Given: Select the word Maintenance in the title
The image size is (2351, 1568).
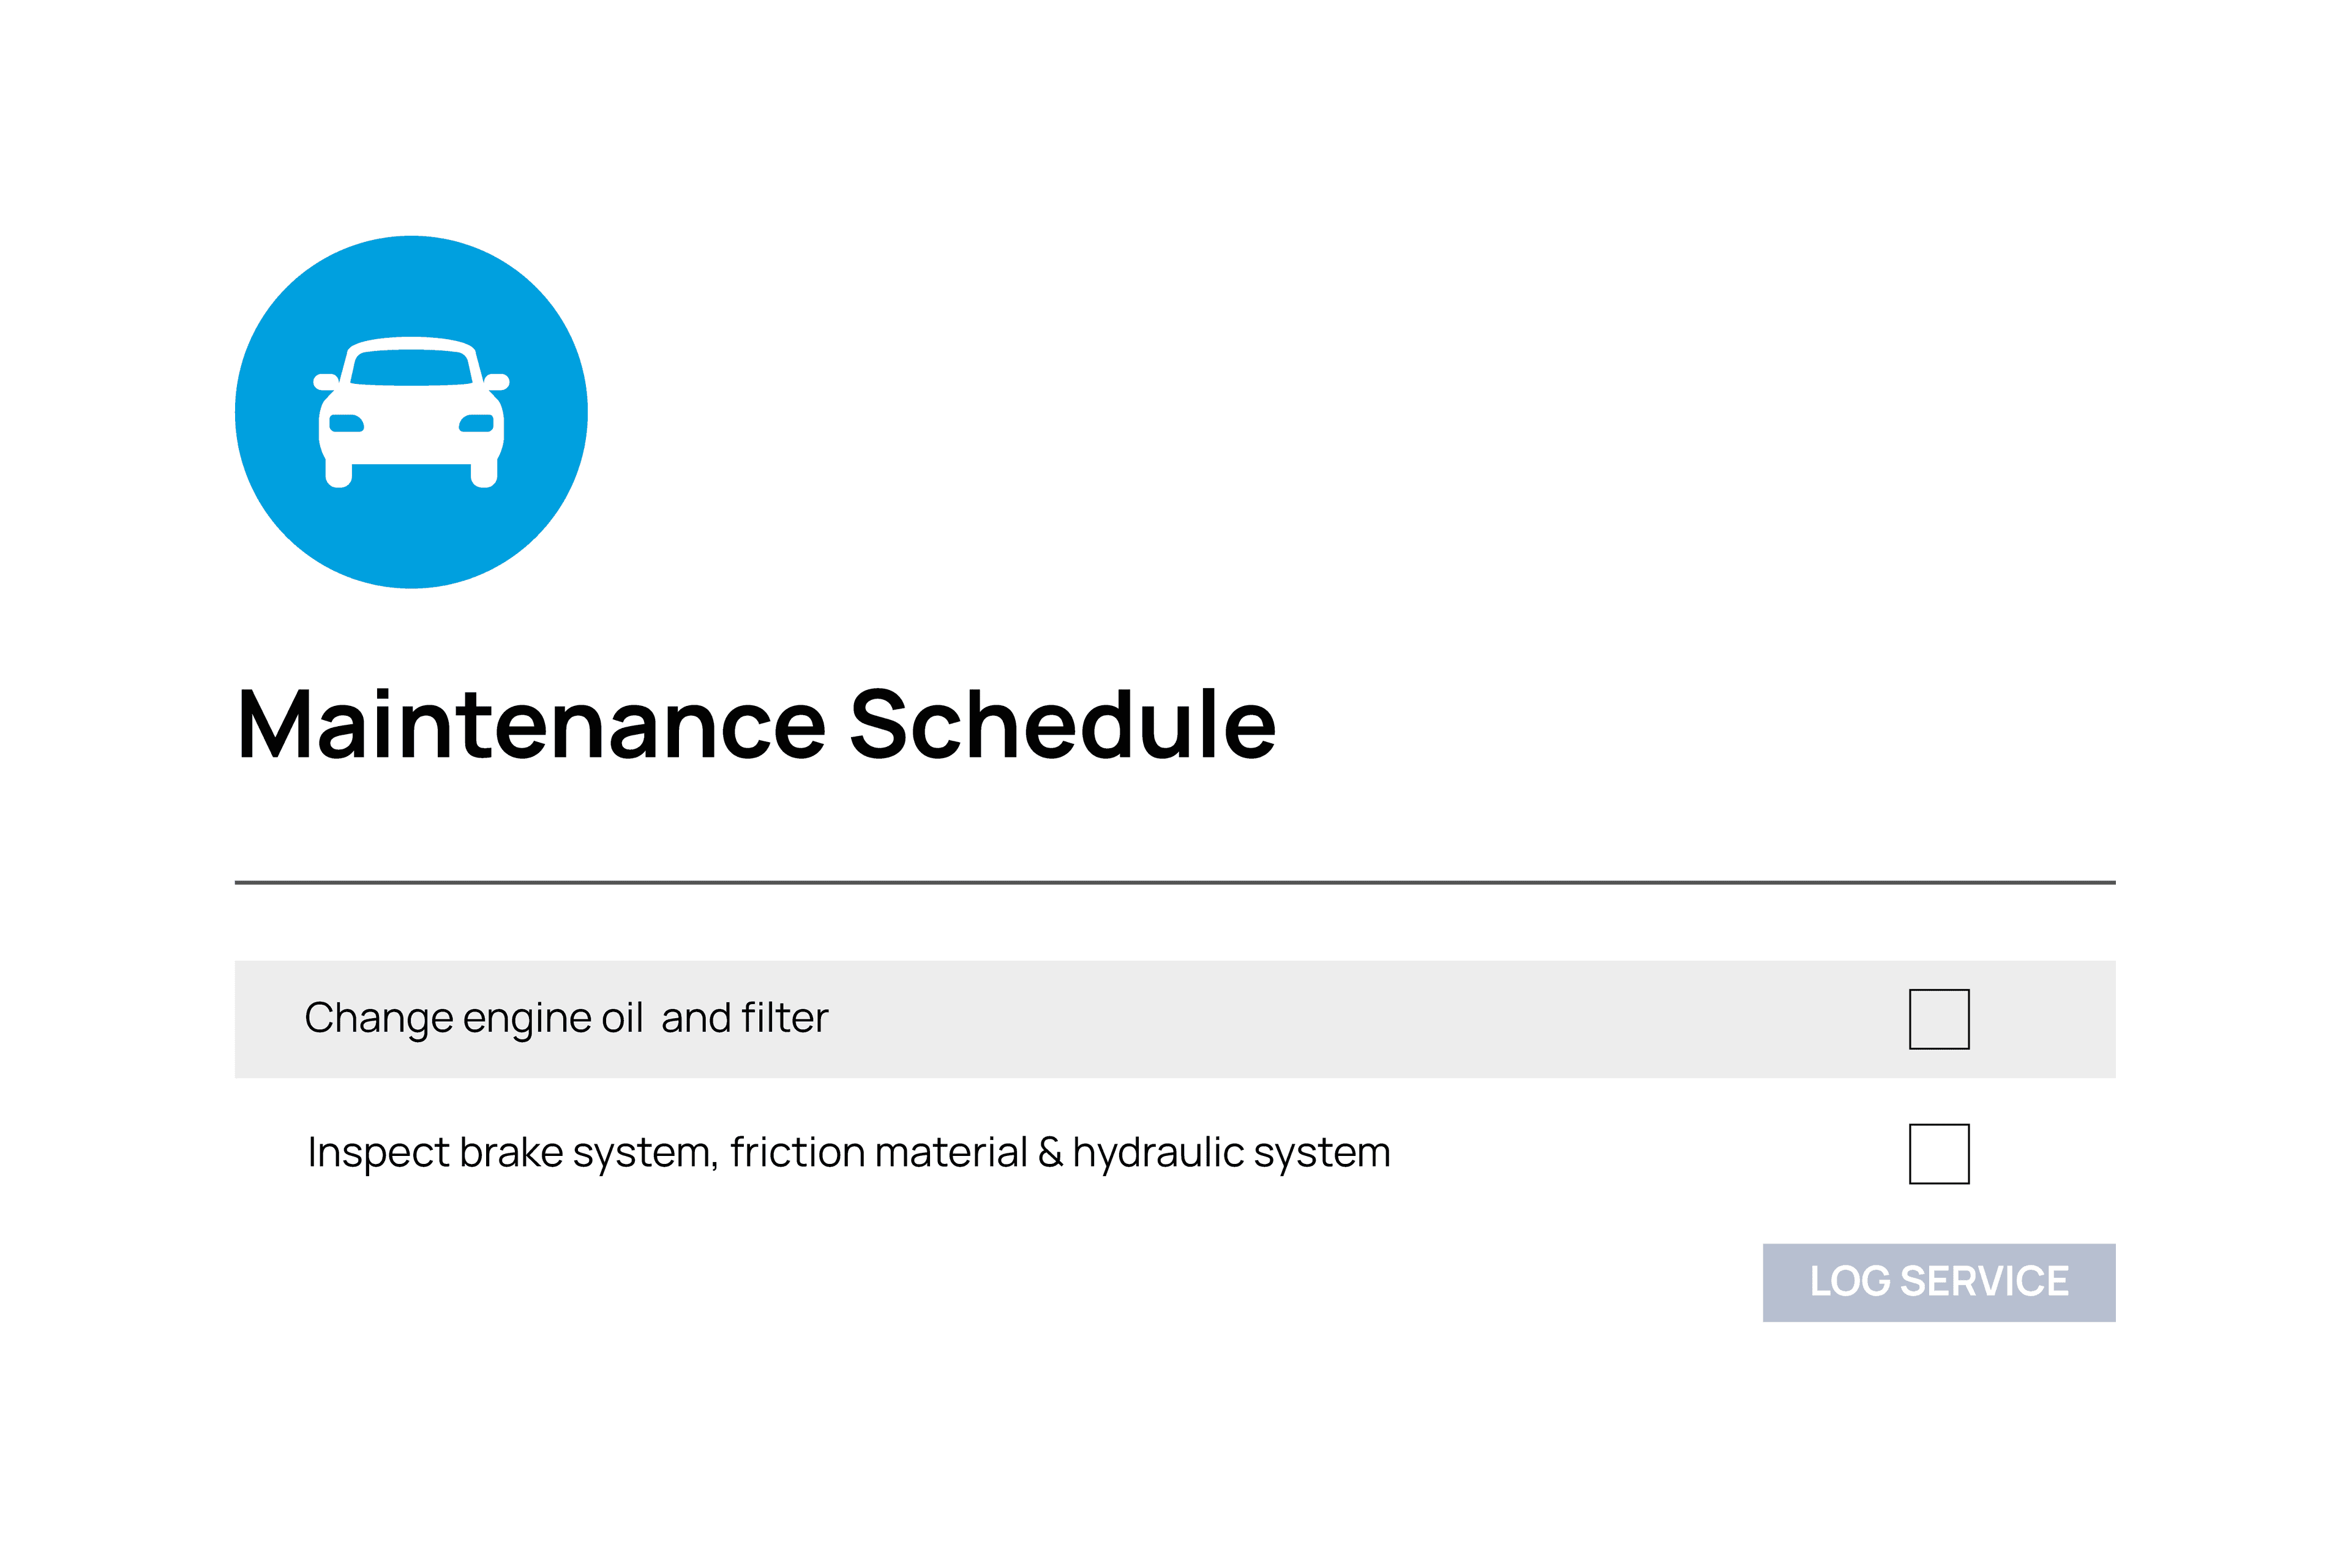Looking at the screenshot, I should pos(531,725).
